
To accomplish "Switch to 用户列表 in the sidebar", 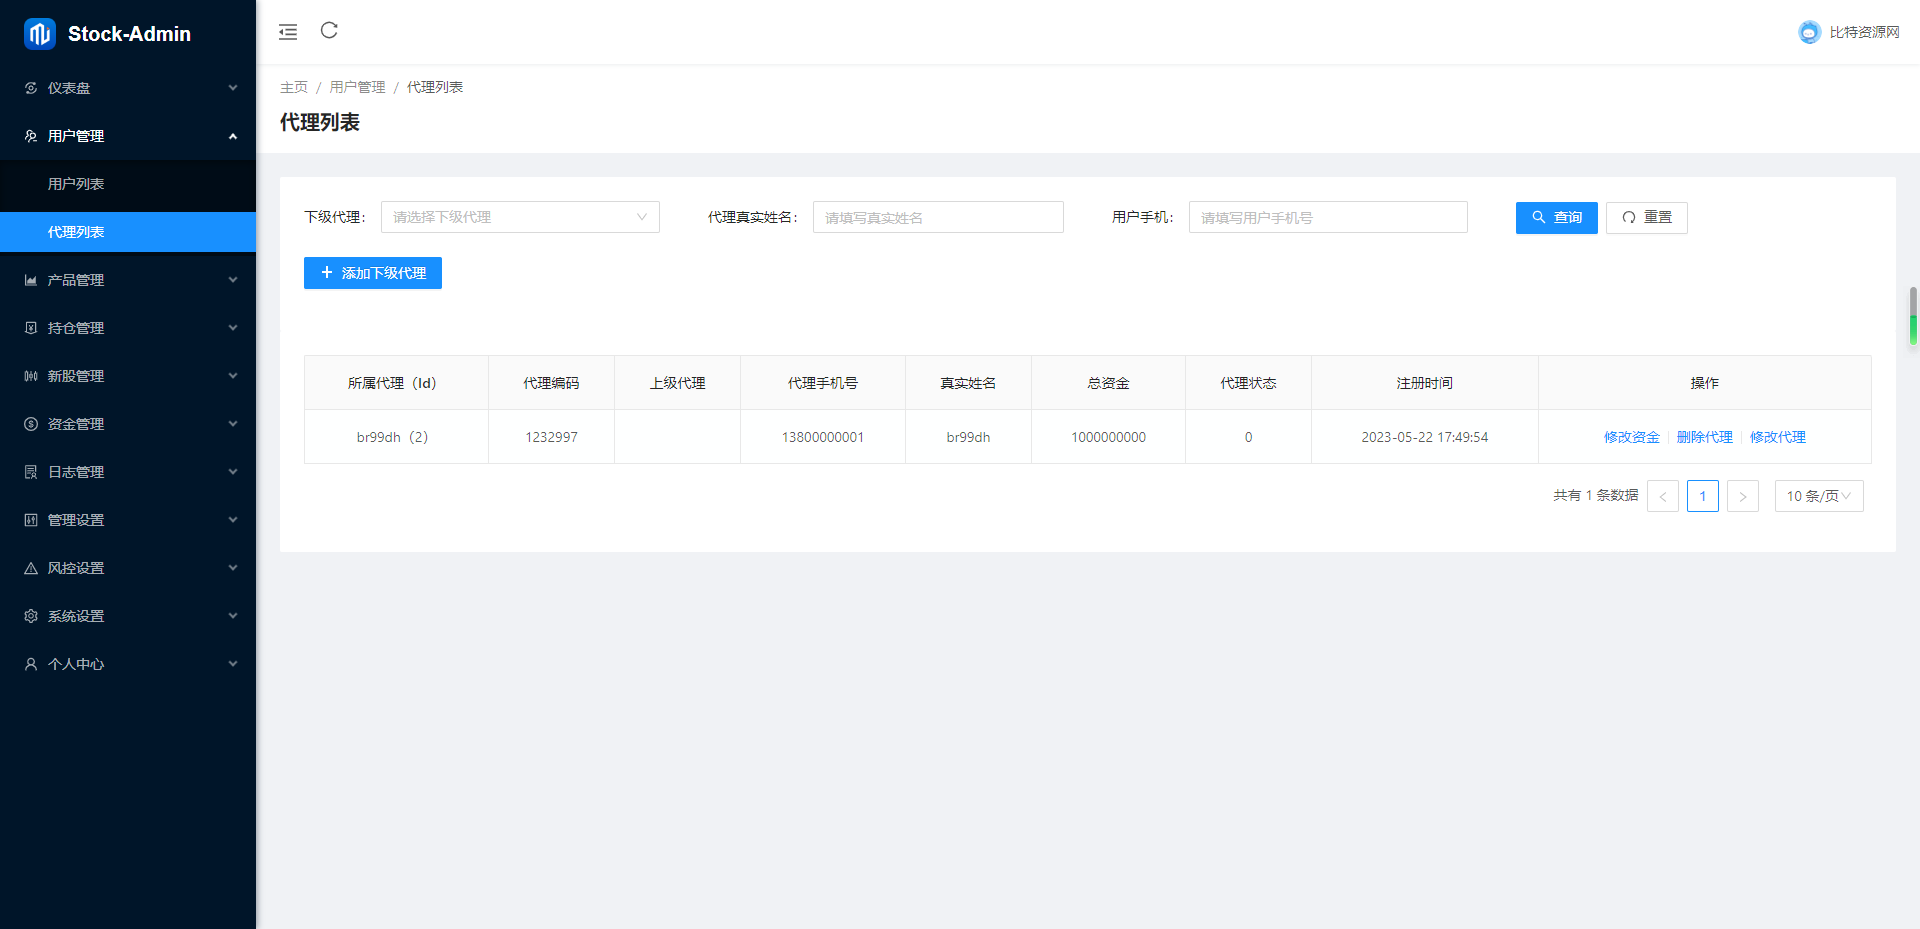I will coord(76,184).
